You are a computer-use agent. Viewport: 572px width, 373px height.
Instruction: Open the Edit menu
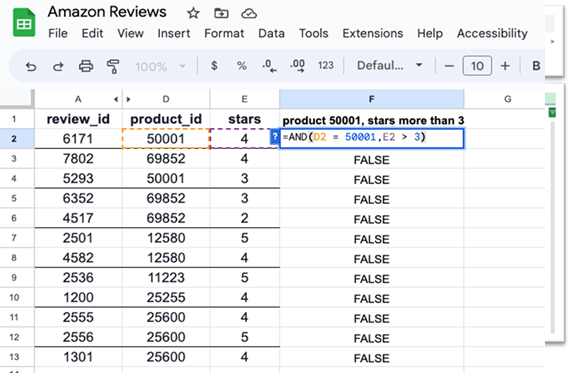[x=92, y=33]
